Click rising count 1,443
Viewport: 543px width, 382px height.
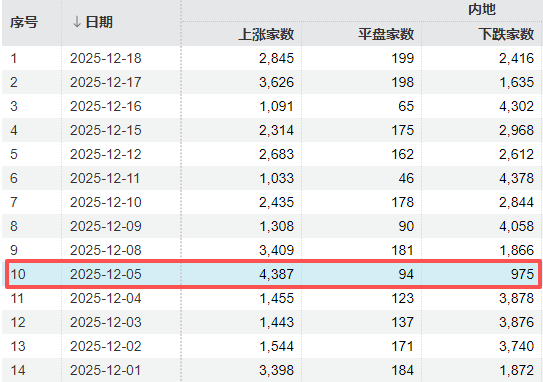[x=276, y=322]
